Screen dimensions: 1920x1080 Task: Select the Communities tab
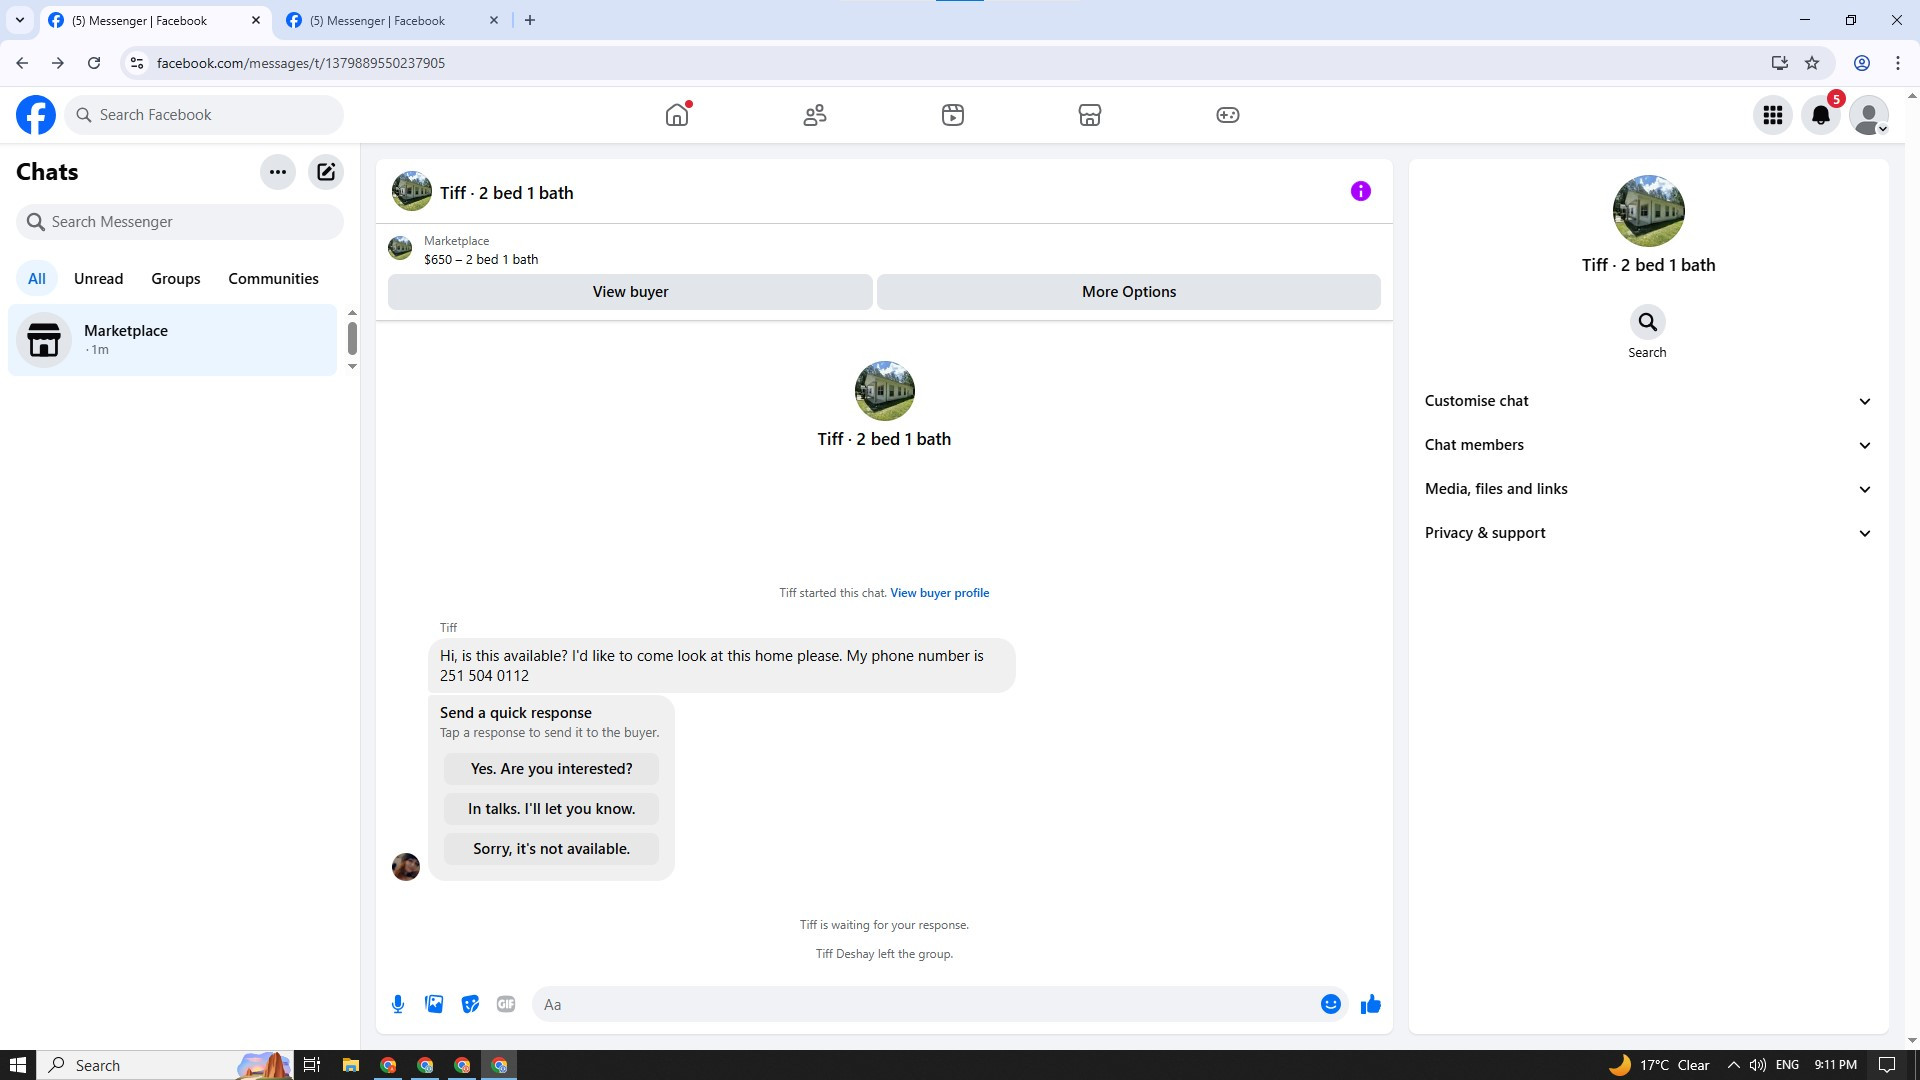point(273,279)
